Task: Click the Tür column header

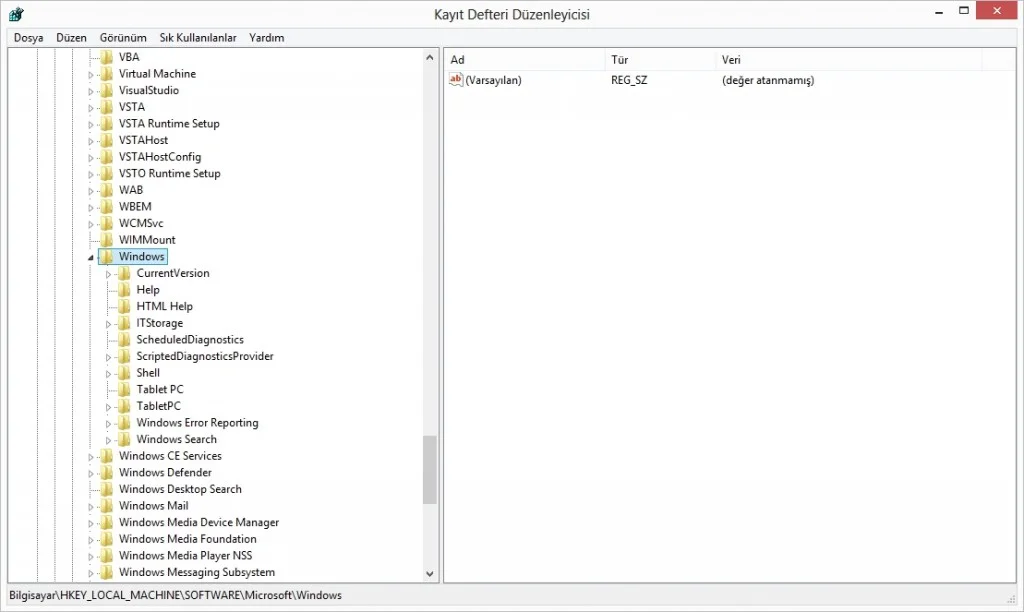Action: click(660, 59)
